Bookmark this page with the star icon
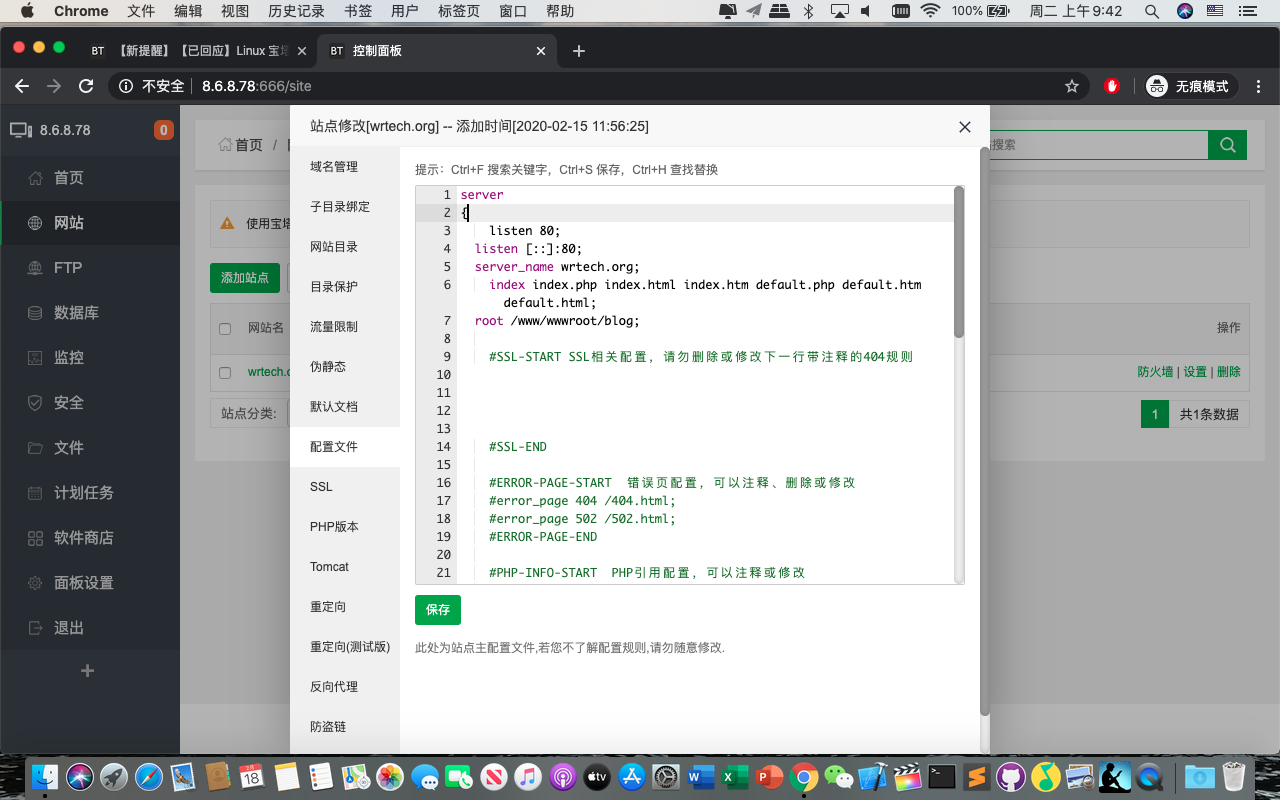The image size is (1280, 800). pos(1072,87)
